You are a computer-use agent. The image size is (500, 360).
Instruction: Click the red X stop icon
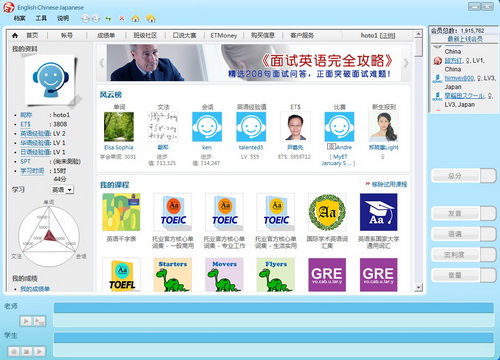pos(122,19)
